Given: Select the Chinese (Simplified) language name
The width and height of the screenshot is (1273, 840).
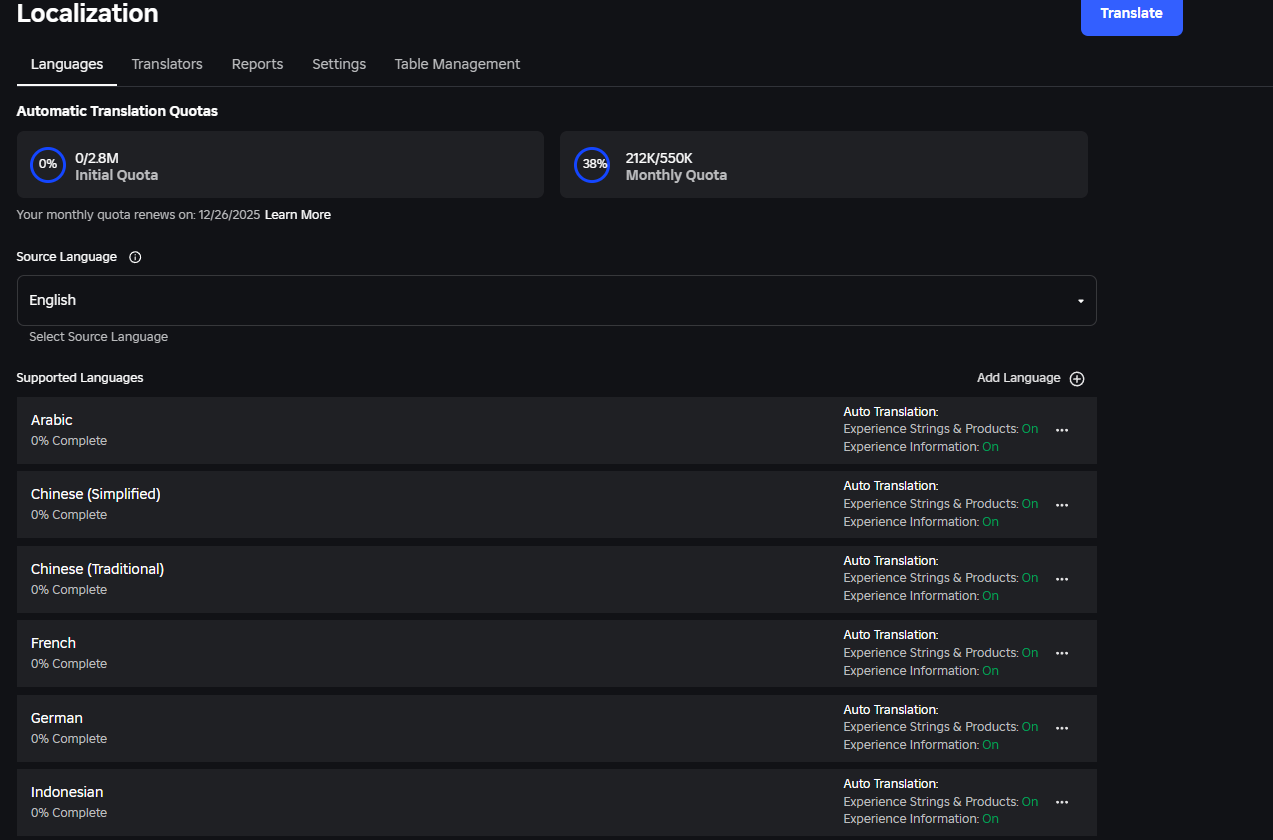Looking at the screenshot, I should pyautogui.click(x=96, y=494).
